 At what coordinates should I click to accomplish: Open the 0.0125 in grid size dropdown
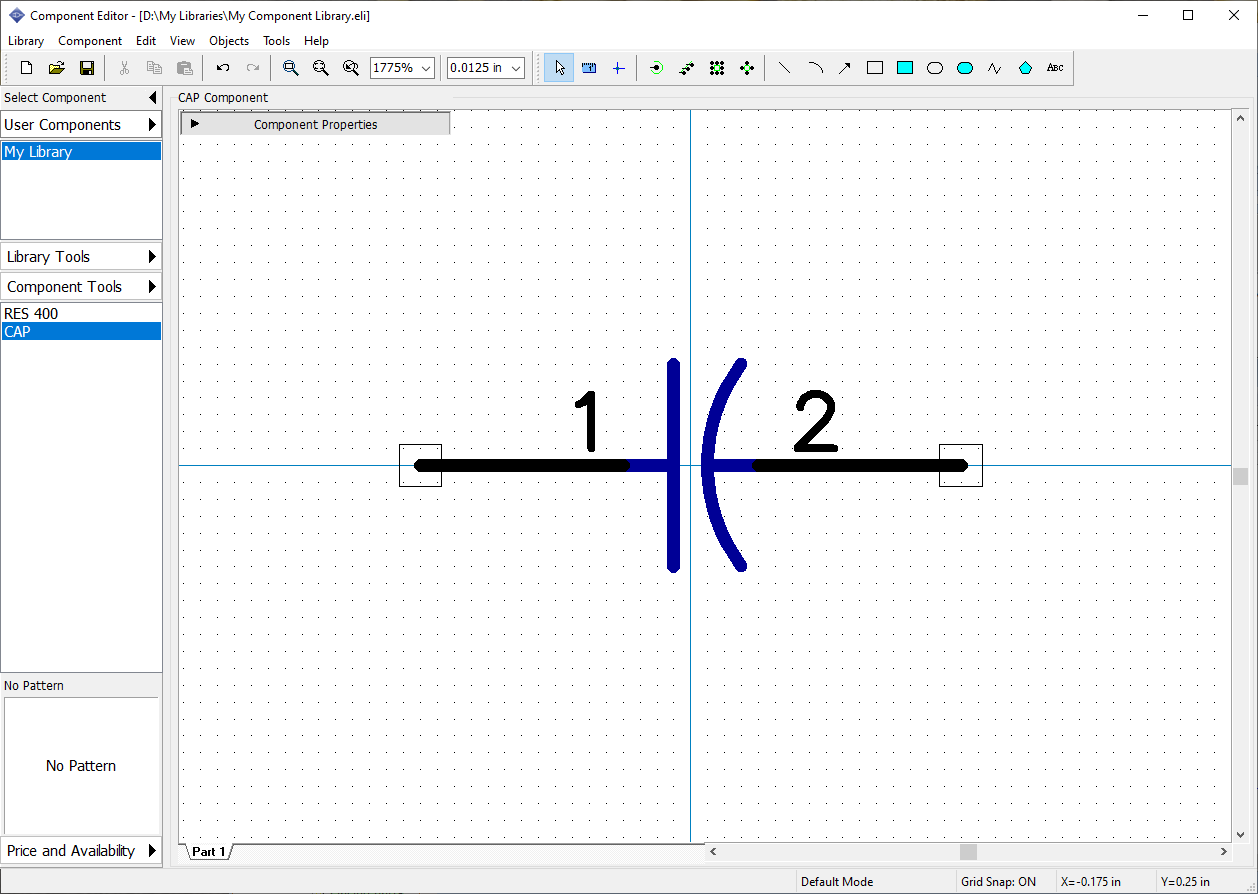pyautogui.click(x=516, y=68)
